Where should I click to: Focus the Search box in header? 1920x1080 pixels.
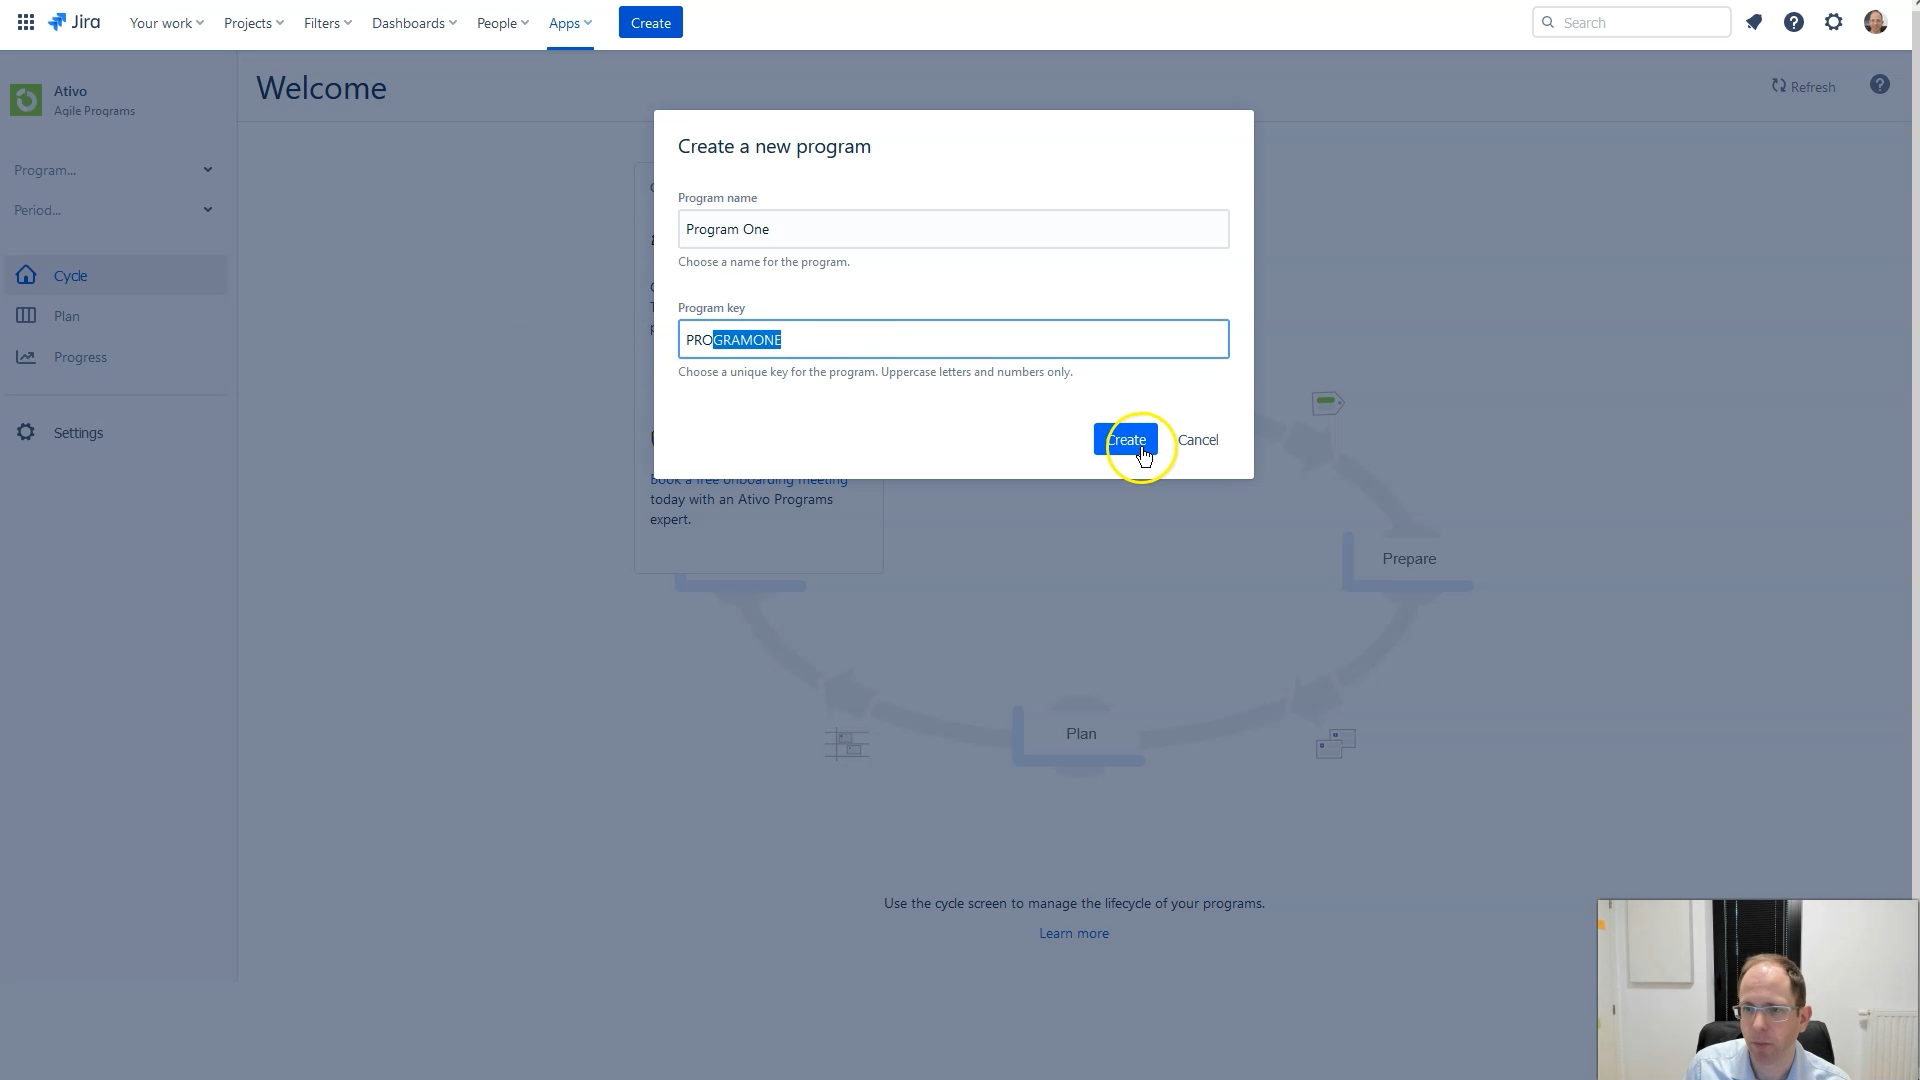point(1640,22)
